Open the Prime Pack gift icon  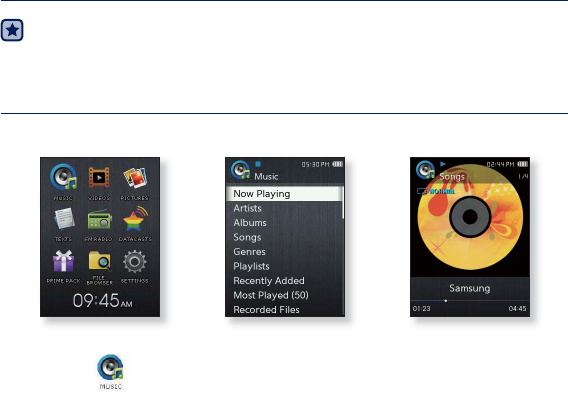click(x=63, y=261)
